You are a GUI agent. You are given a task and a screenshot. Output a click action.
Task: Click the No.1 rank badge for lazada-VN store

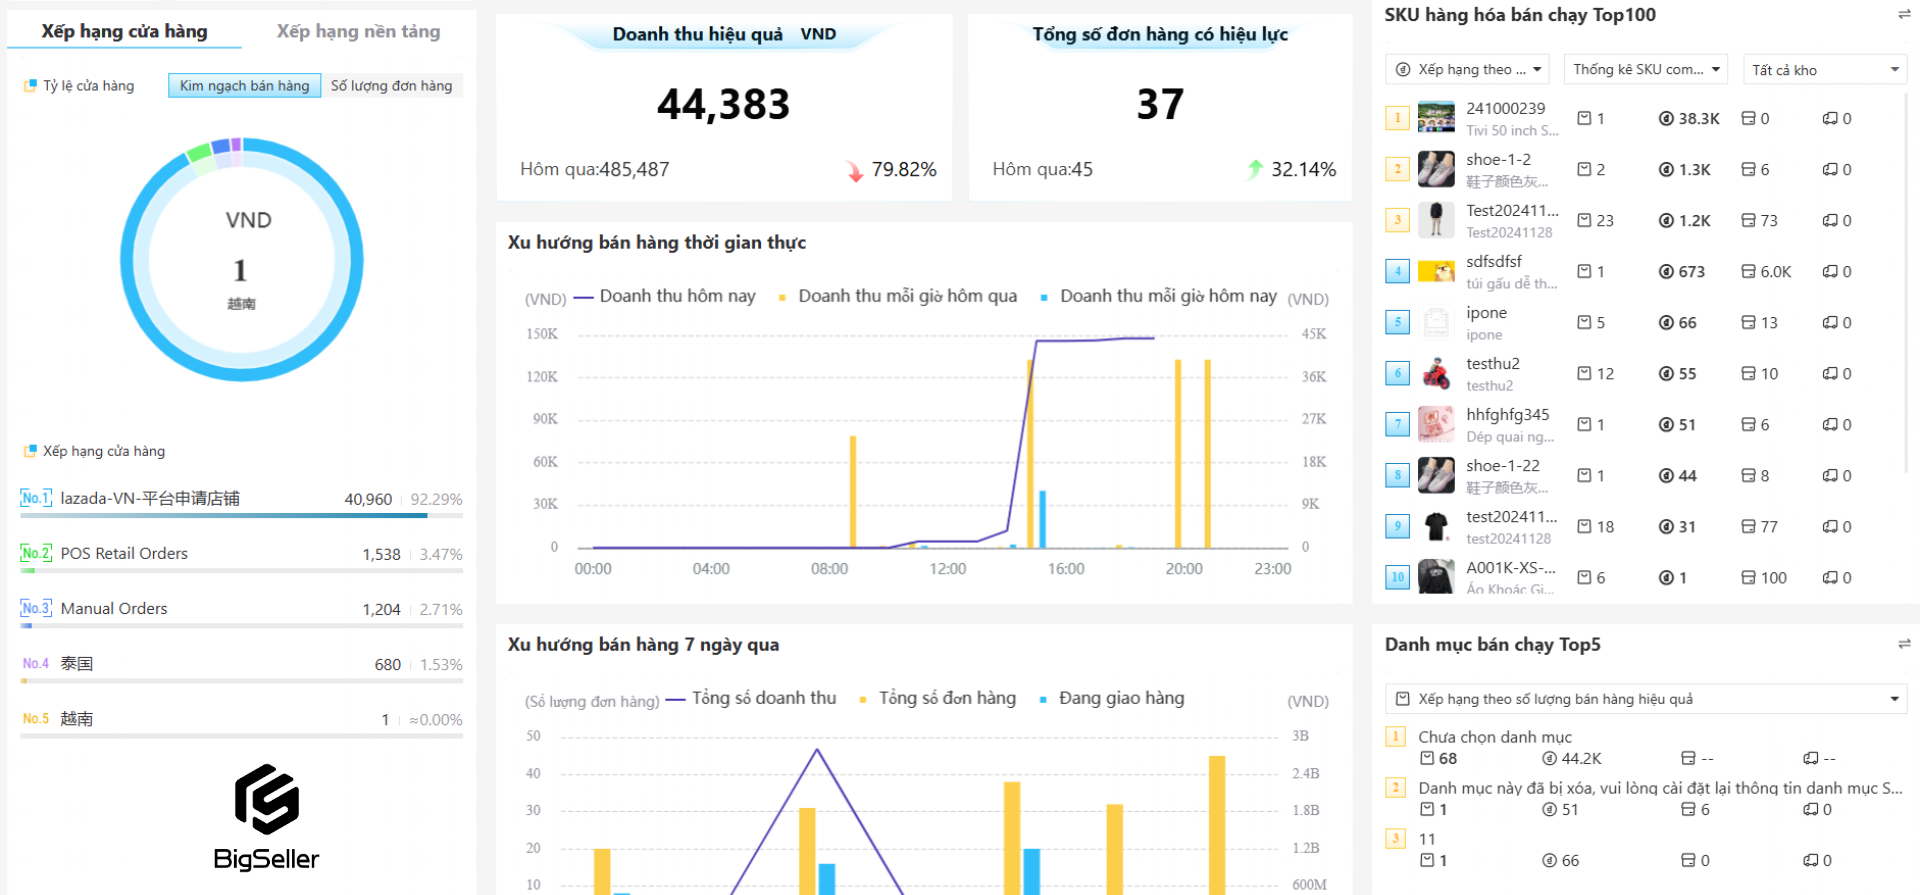36,498
